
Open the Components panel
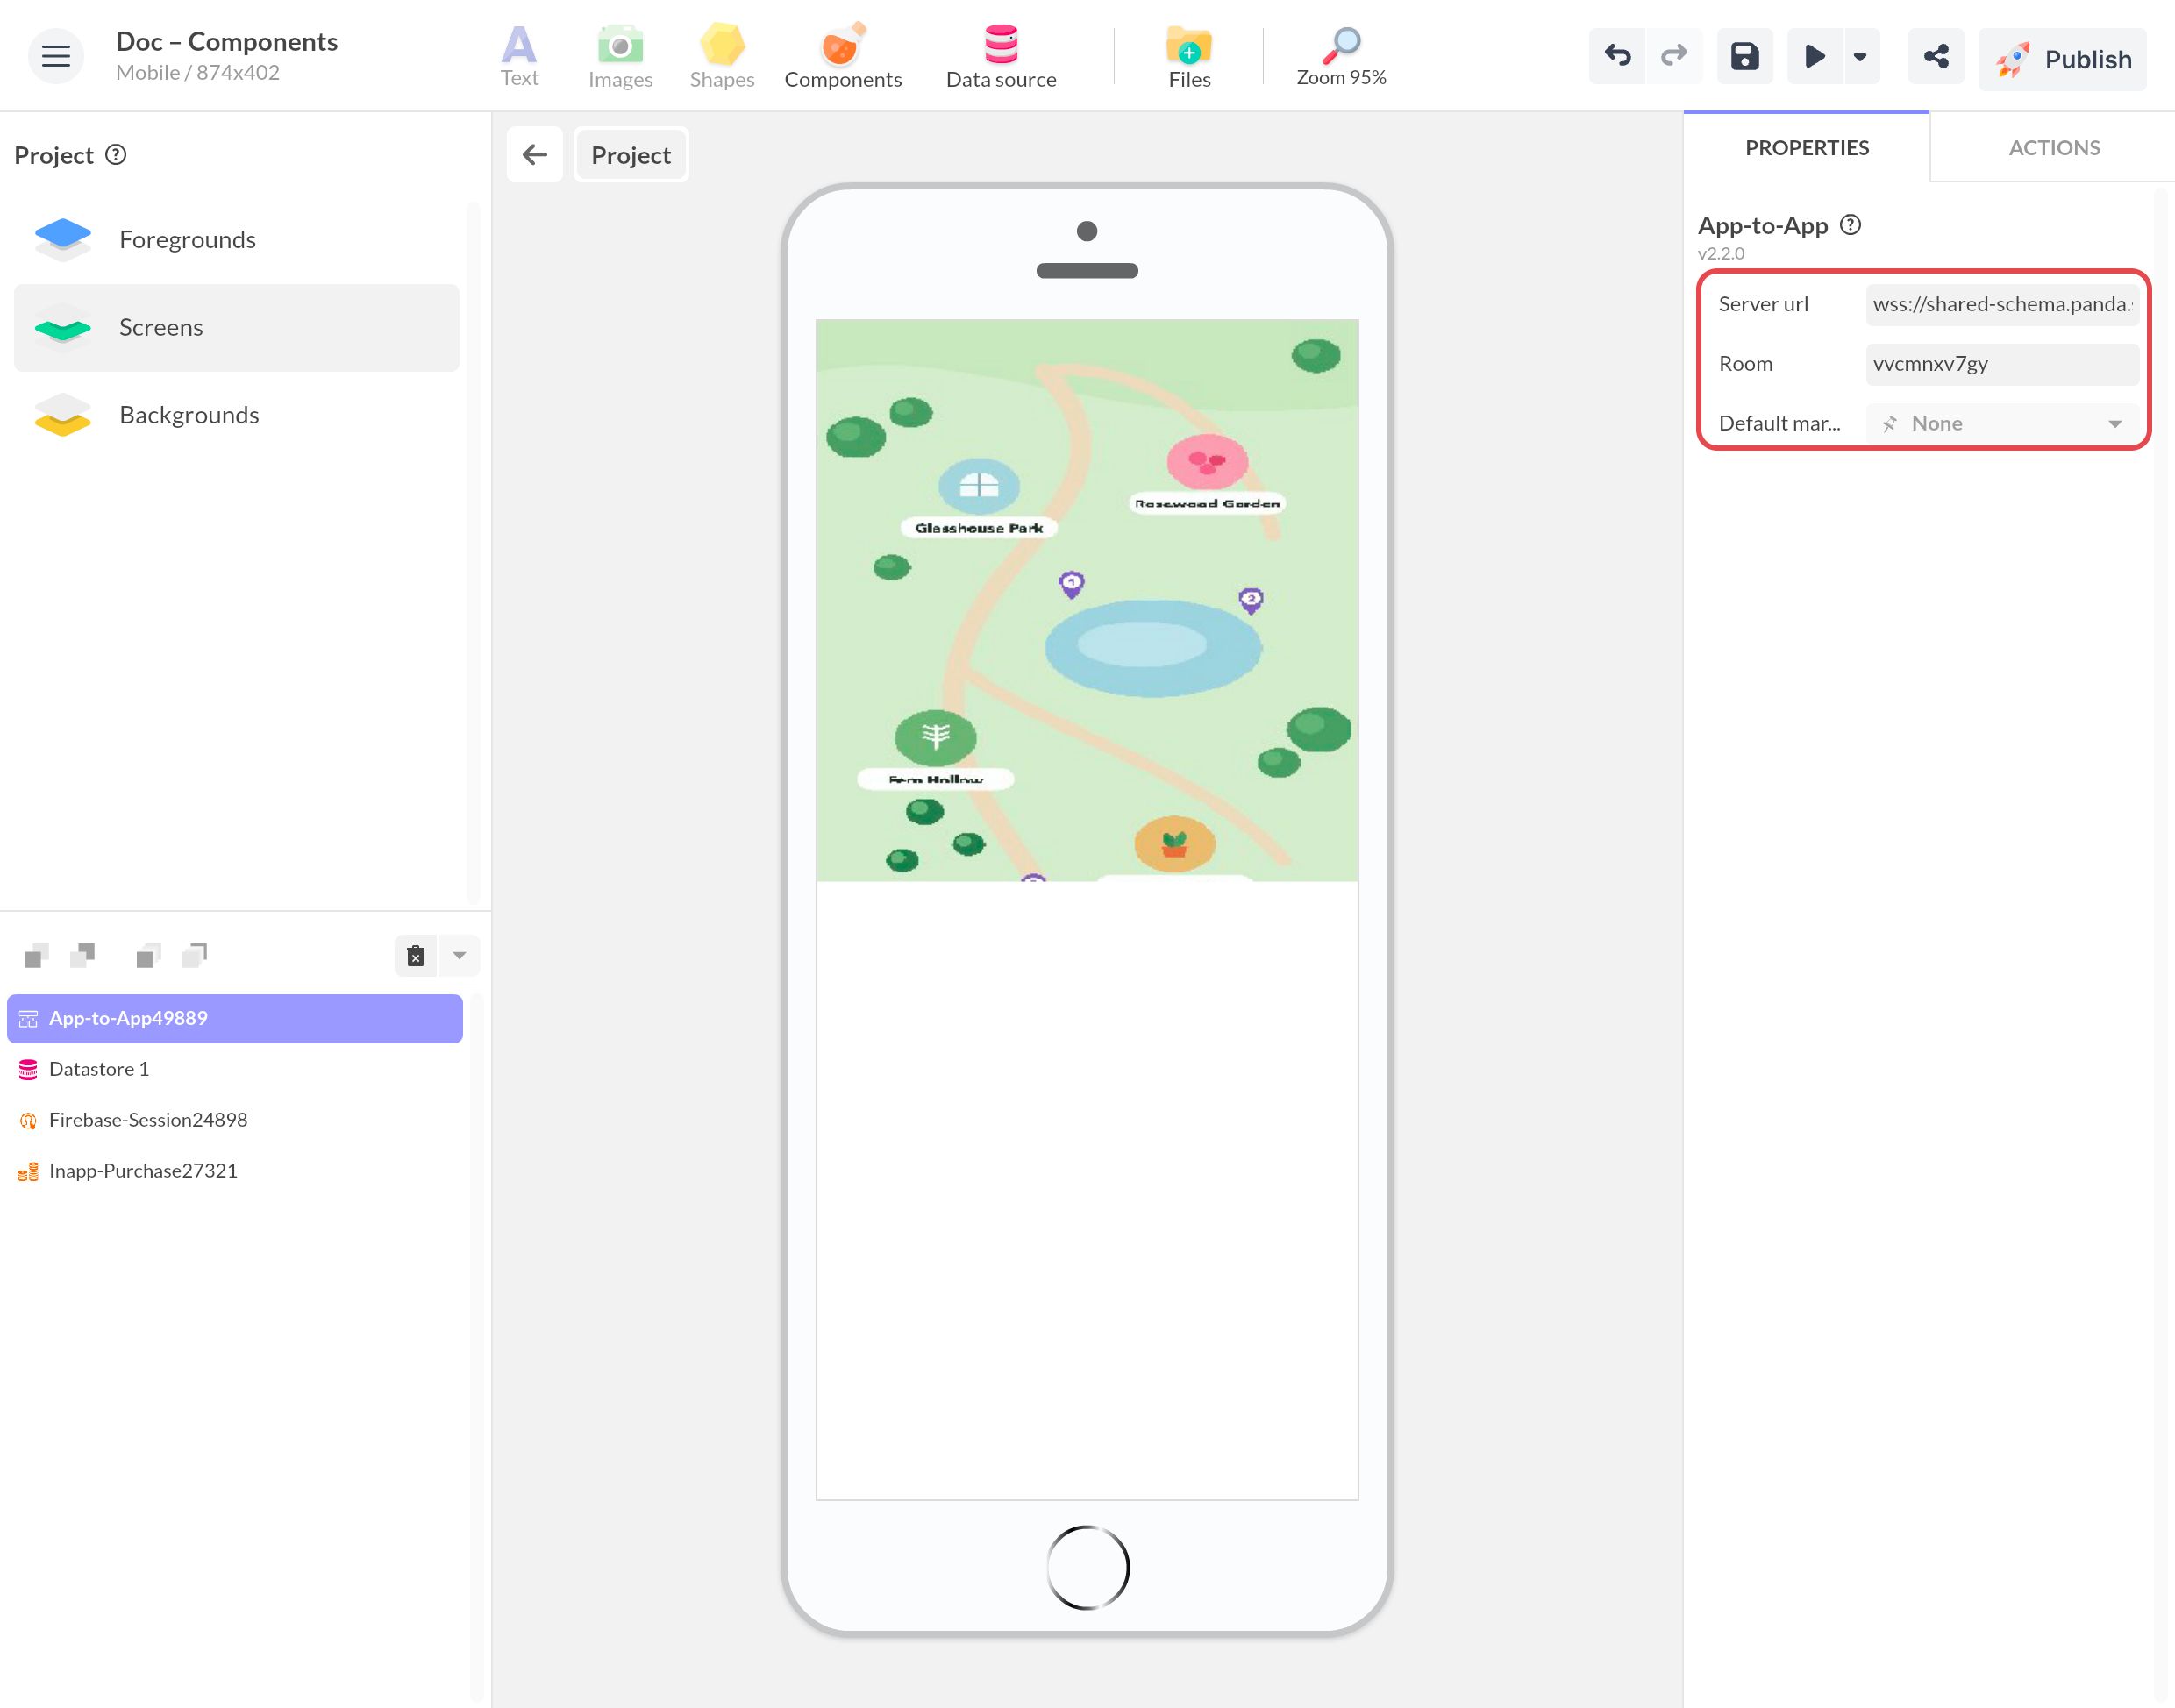[843, 57]
